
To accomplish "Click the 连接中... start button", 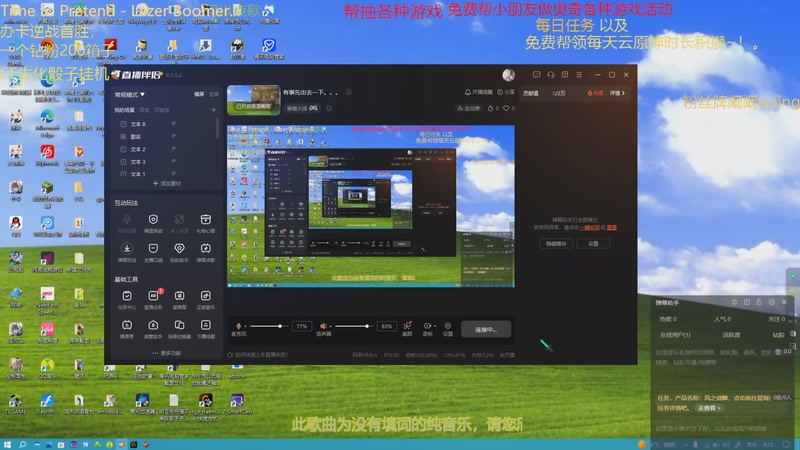I will (x=486, y=330).
